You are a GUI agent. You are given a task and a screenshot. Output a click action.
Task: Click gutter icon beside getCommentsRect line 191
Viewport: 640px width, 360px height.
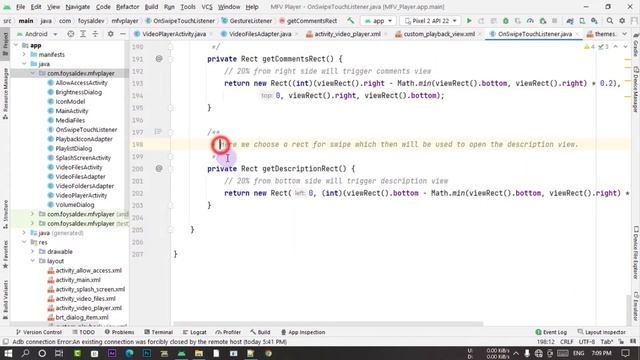tap(159, 59)
